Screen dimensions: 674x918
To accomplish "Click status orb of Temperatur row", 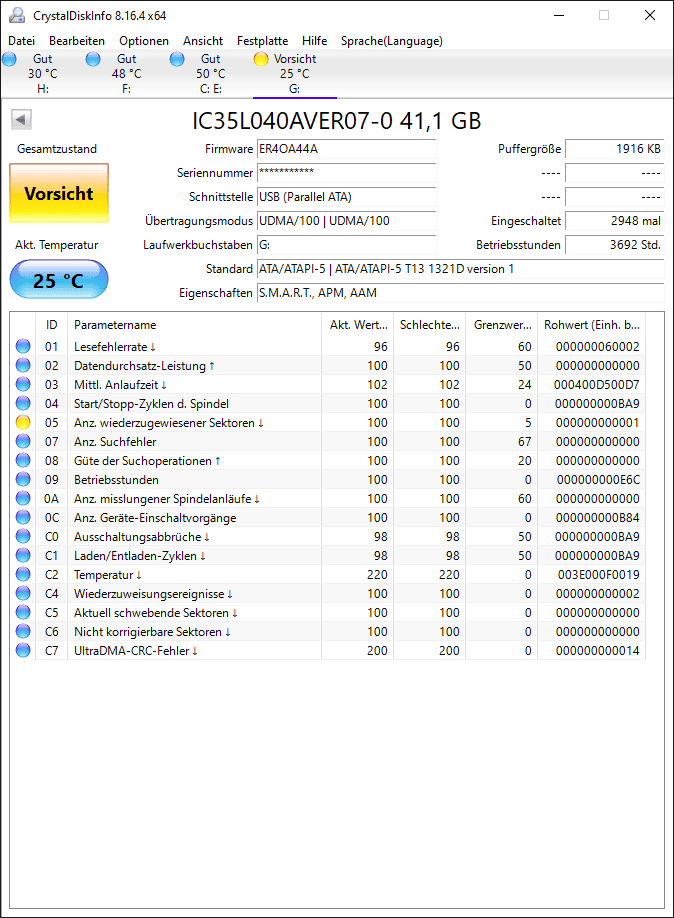I will point(23,574).
